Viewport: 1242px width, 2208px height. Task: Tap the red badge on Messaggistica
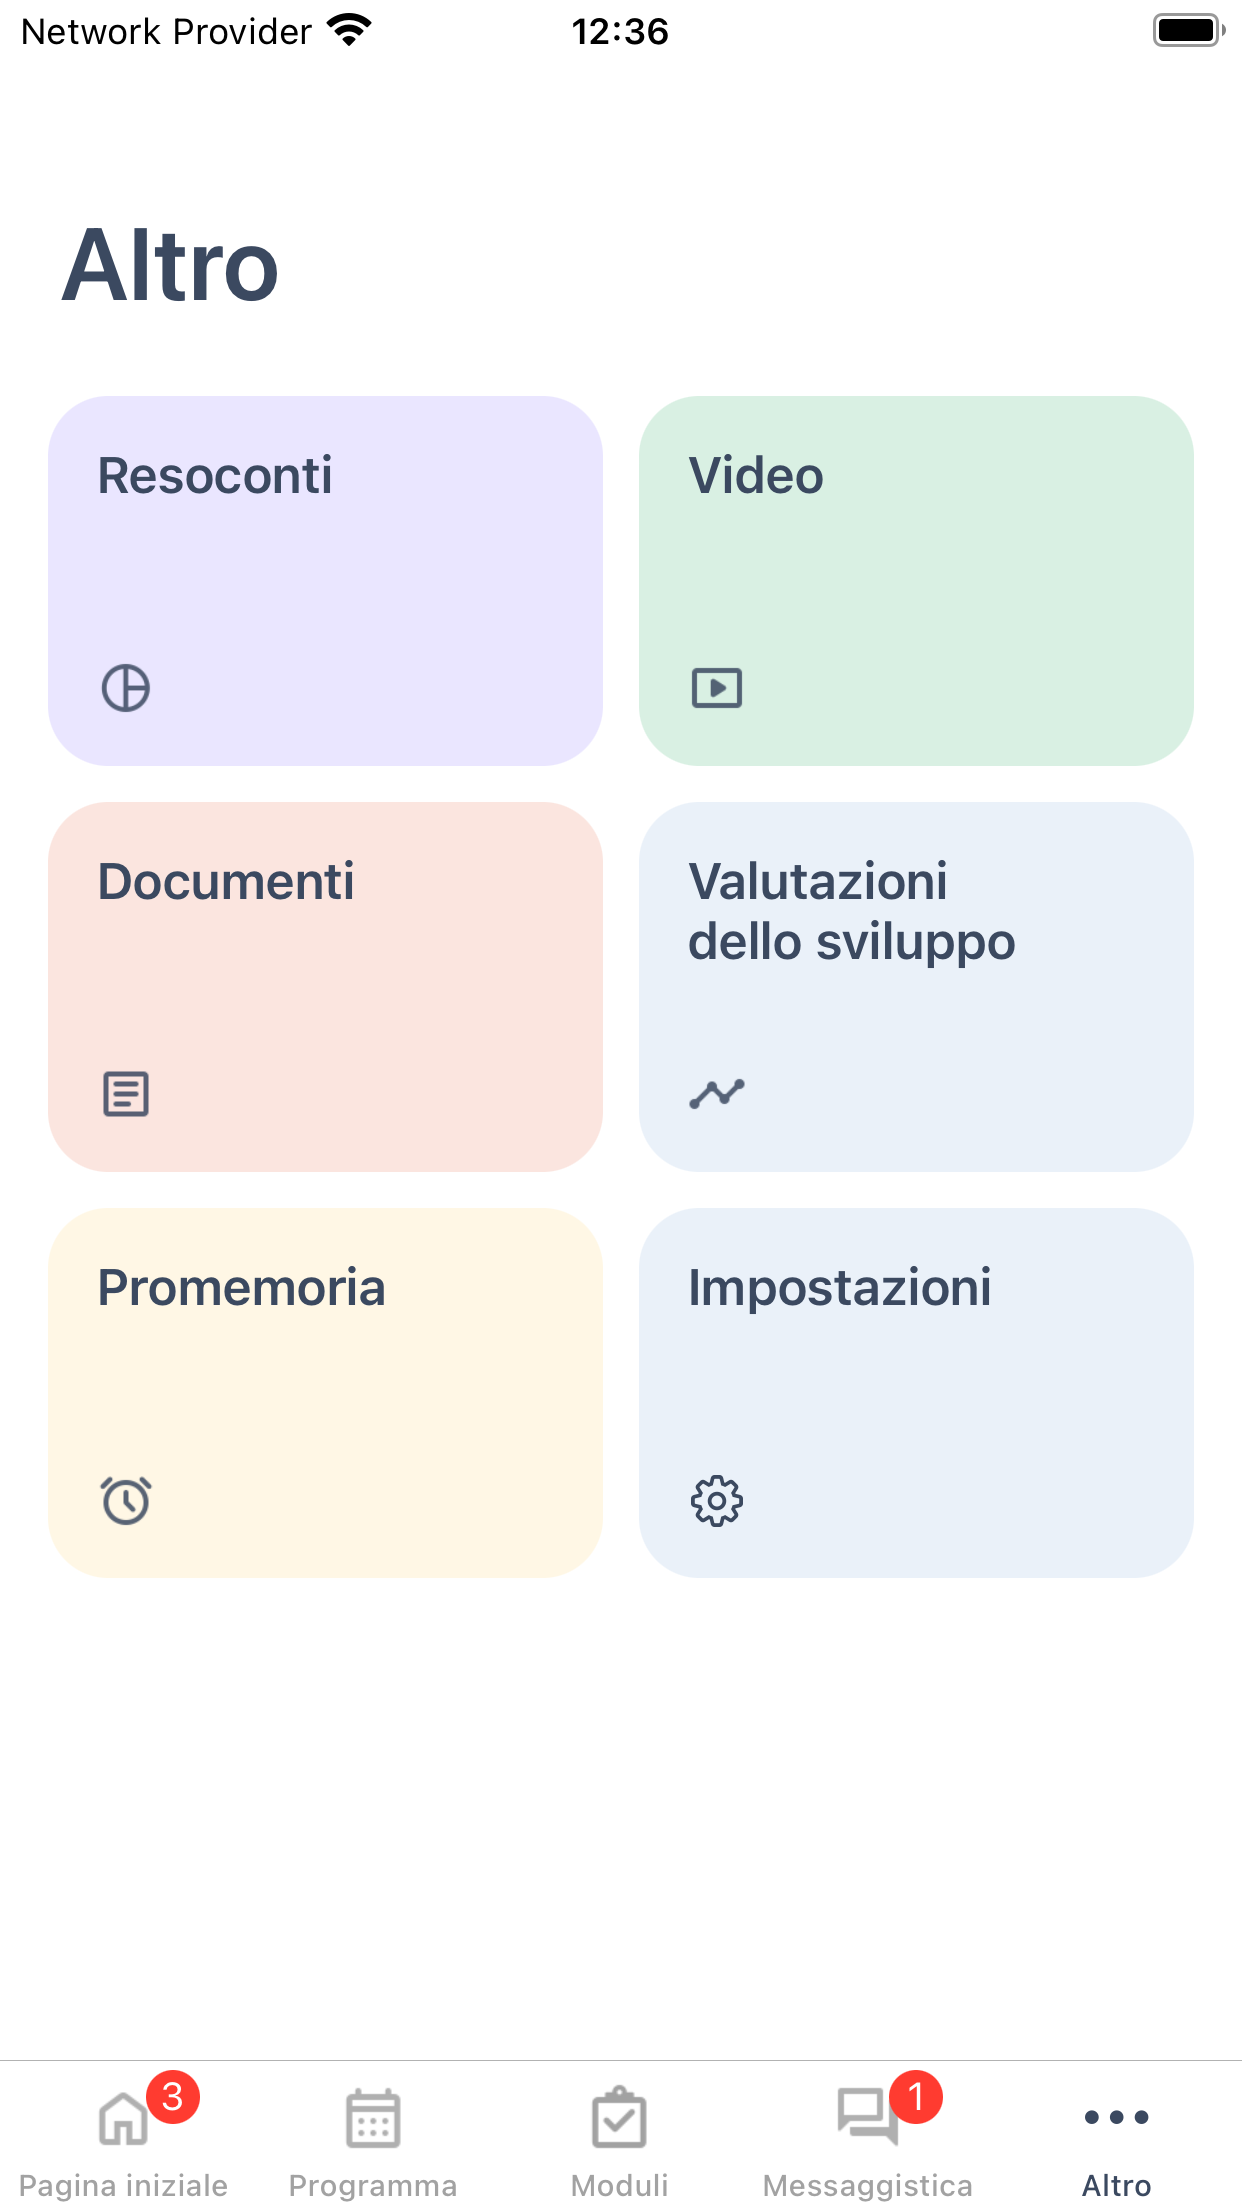(x=916, y=2097)
